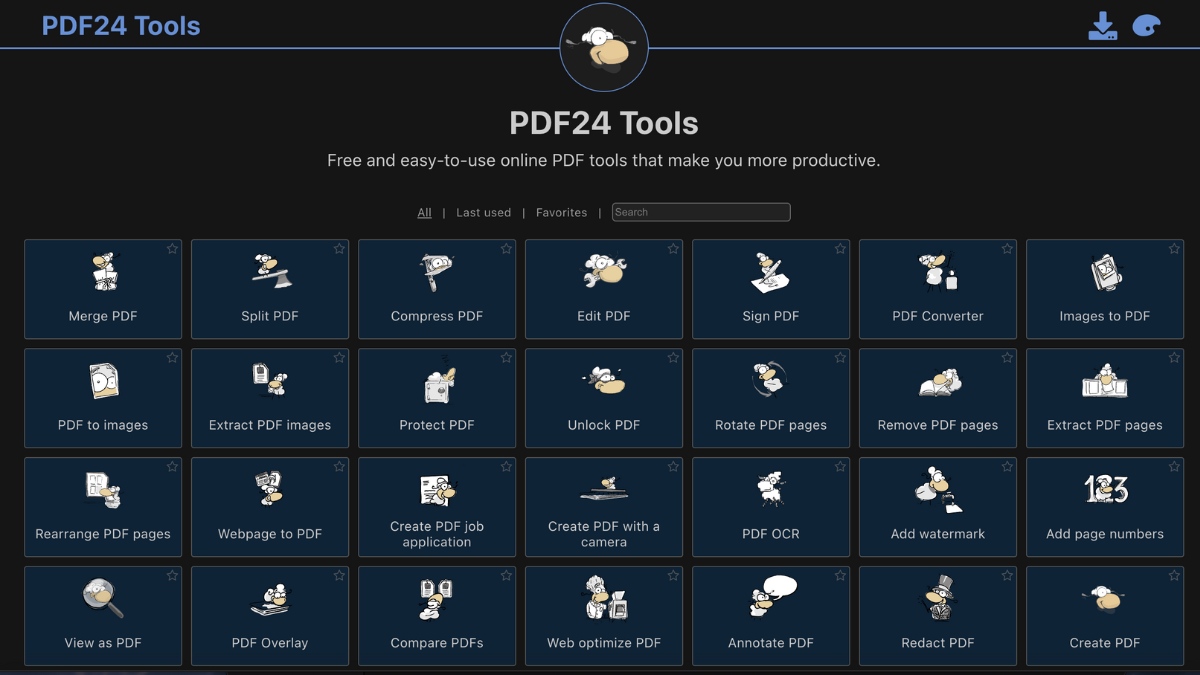Go to PDF24 Tools home link
1200x675 pixels.
(121, 26)
